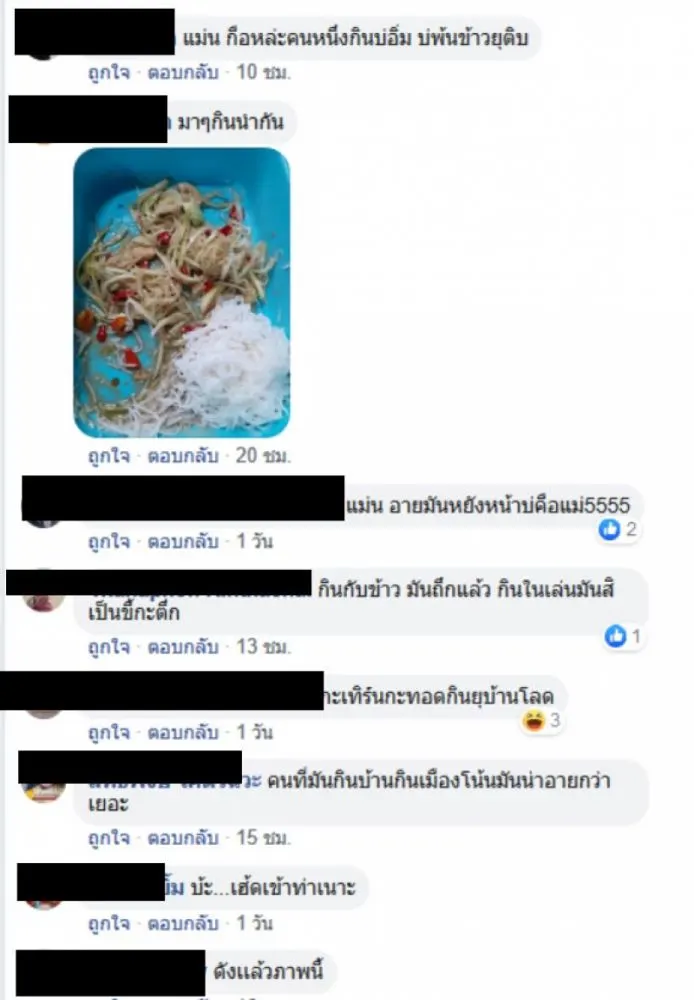Click the like reaction icon showing 2

pos(609,529)
